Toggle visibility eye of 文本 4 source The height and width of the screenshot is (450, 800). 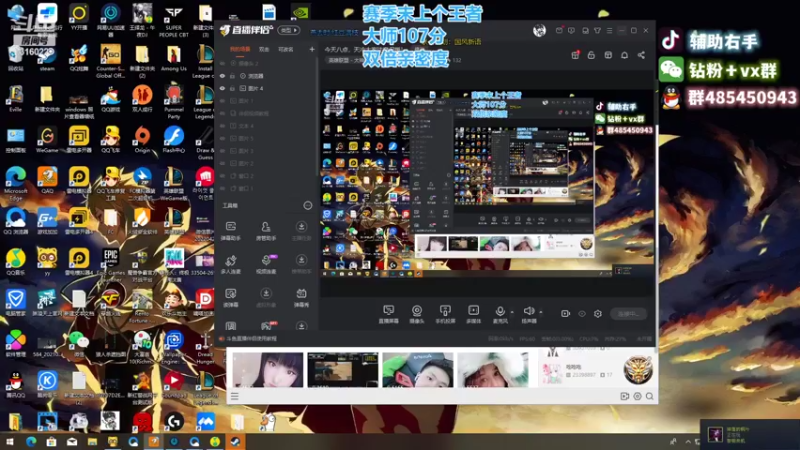point(222,126)
